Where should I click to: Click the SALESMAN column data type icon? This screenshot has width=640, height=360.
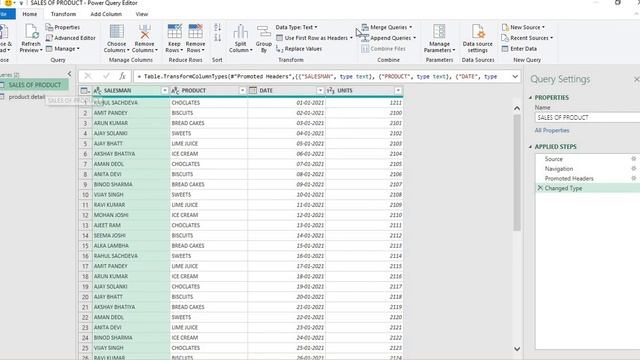[98, 91]
